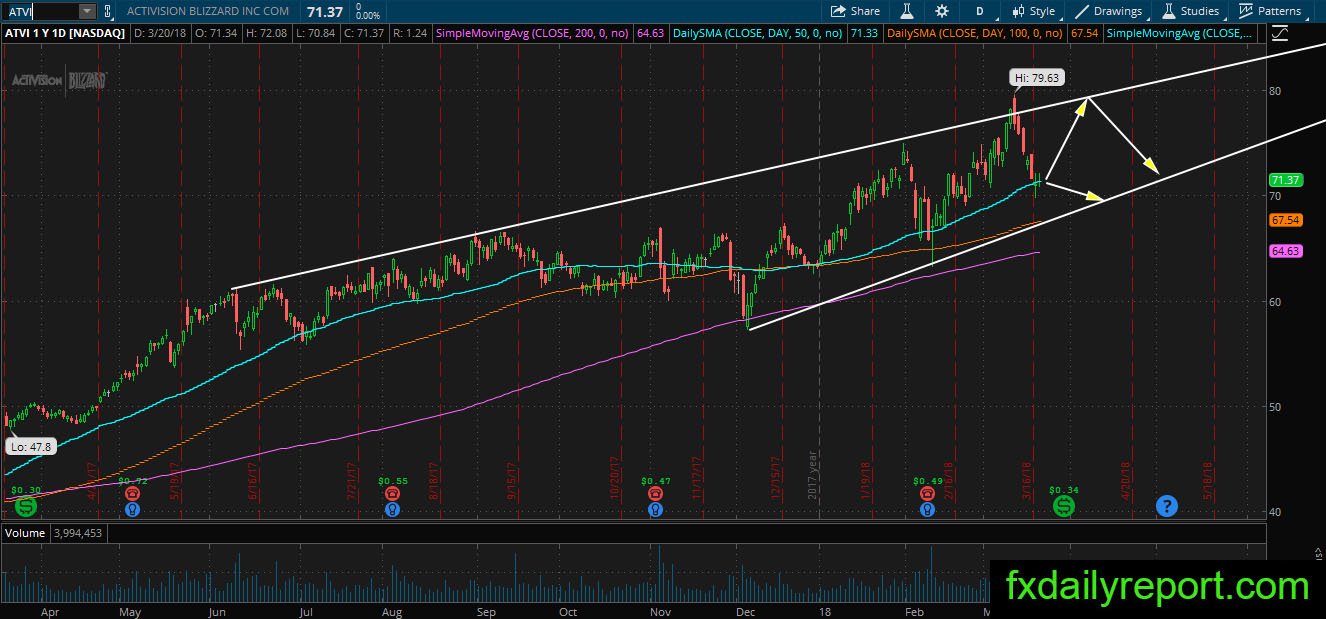Click the pencil icon on Drawings
The width and height of the screenshot is (1326, 619).
pos(1083,11)
